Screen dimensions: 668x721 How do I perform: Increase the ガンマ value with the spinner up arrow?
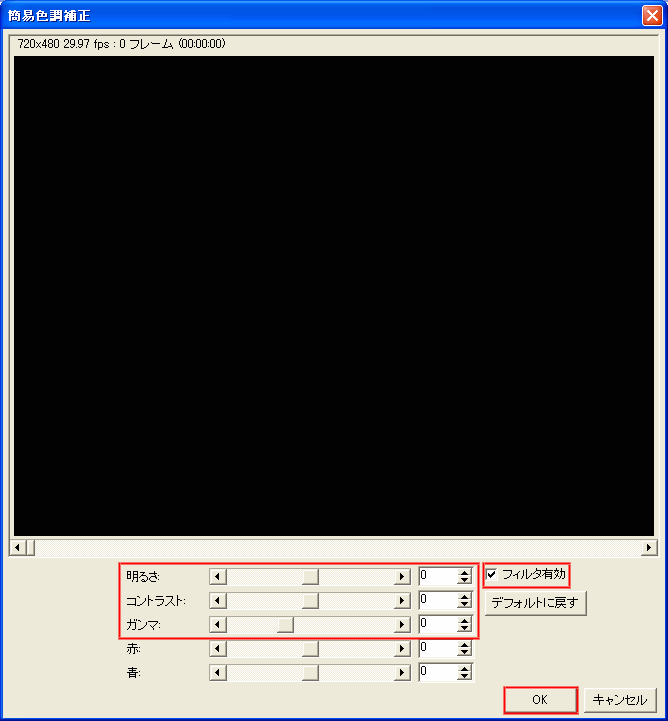click(464, 620)
